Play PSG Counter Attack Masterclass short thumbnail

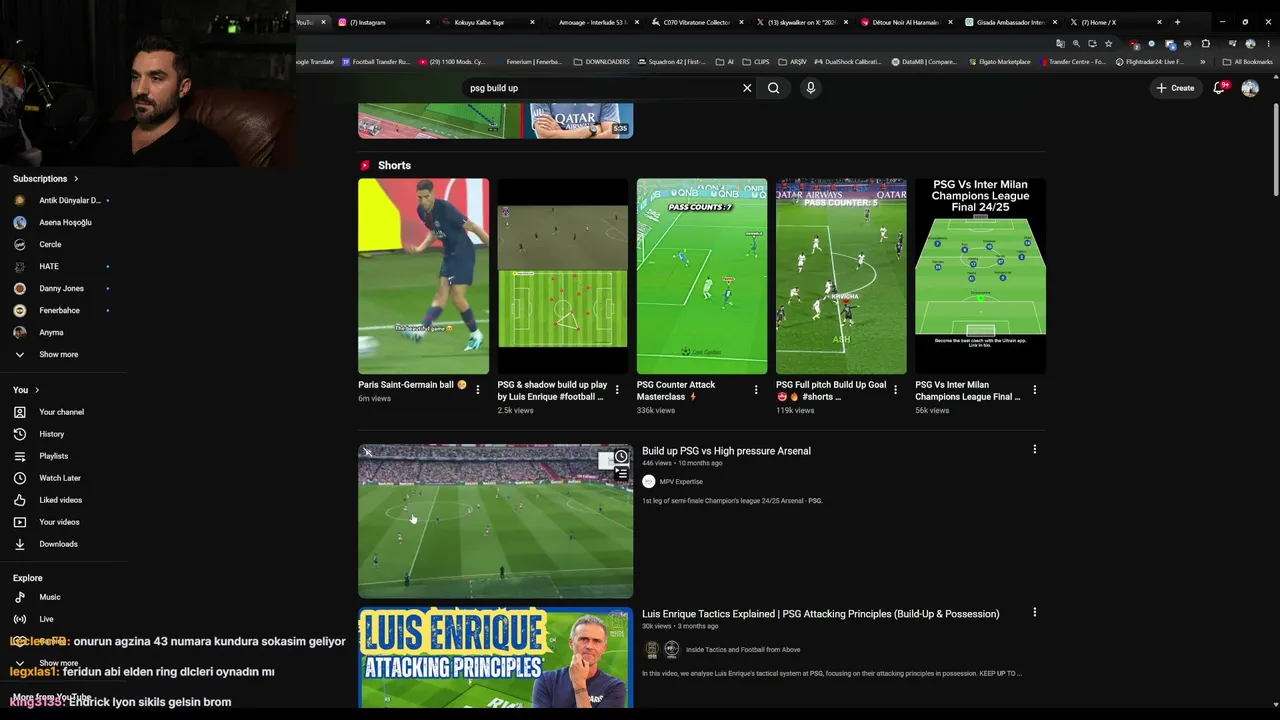coord(702,276)
